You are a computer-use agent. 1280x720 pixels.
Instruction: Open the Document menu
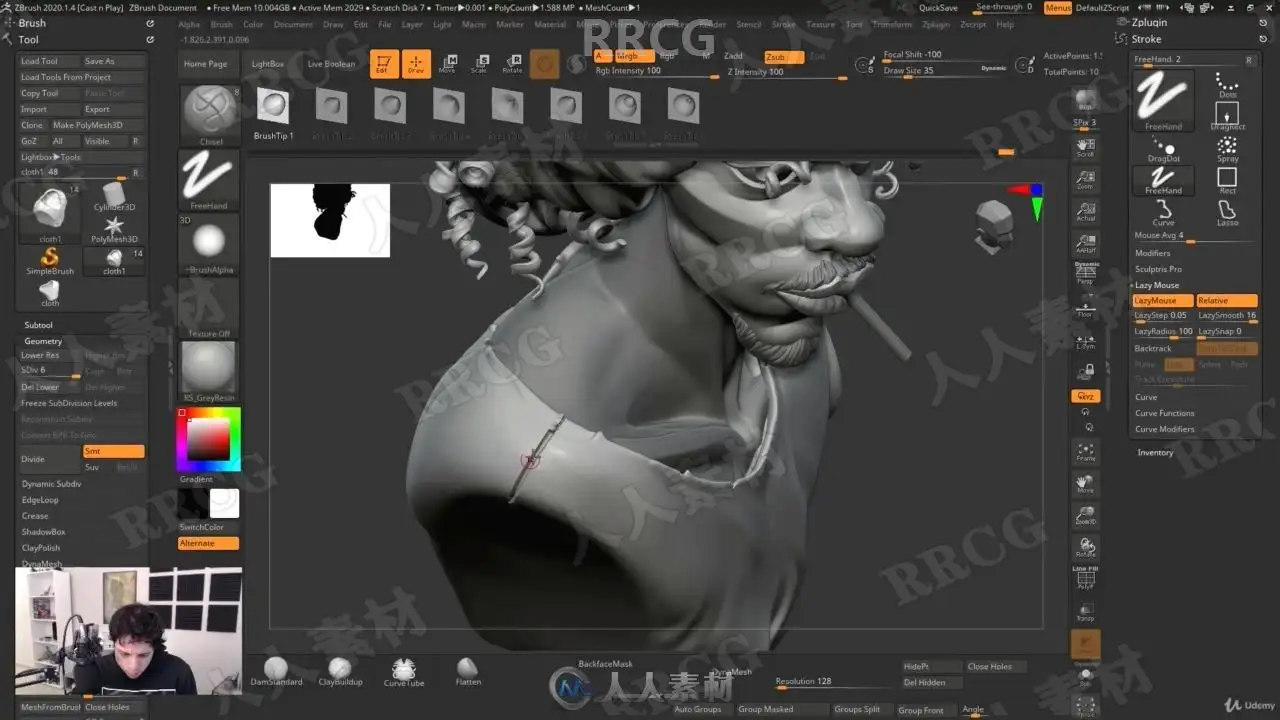[293, 24]
